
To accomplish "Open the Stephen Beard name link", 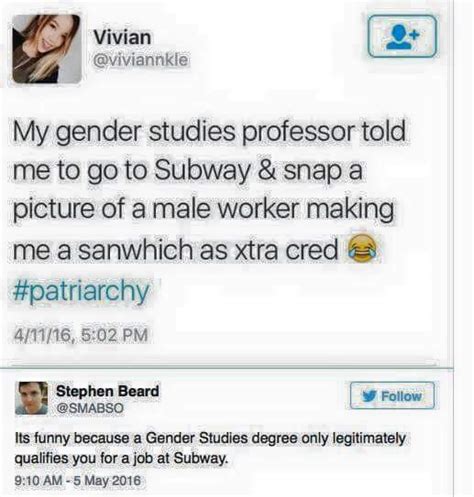I will tap(107, 391).
